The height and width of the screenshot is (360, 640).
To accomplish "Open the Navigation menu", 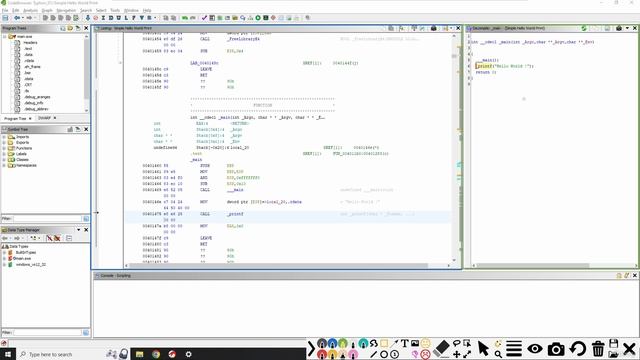I will [x=66, y=10].
